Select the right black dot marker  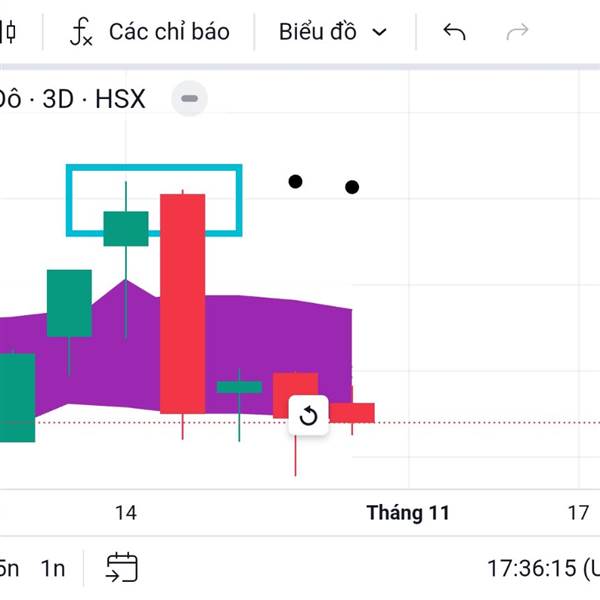pos(352,187)
